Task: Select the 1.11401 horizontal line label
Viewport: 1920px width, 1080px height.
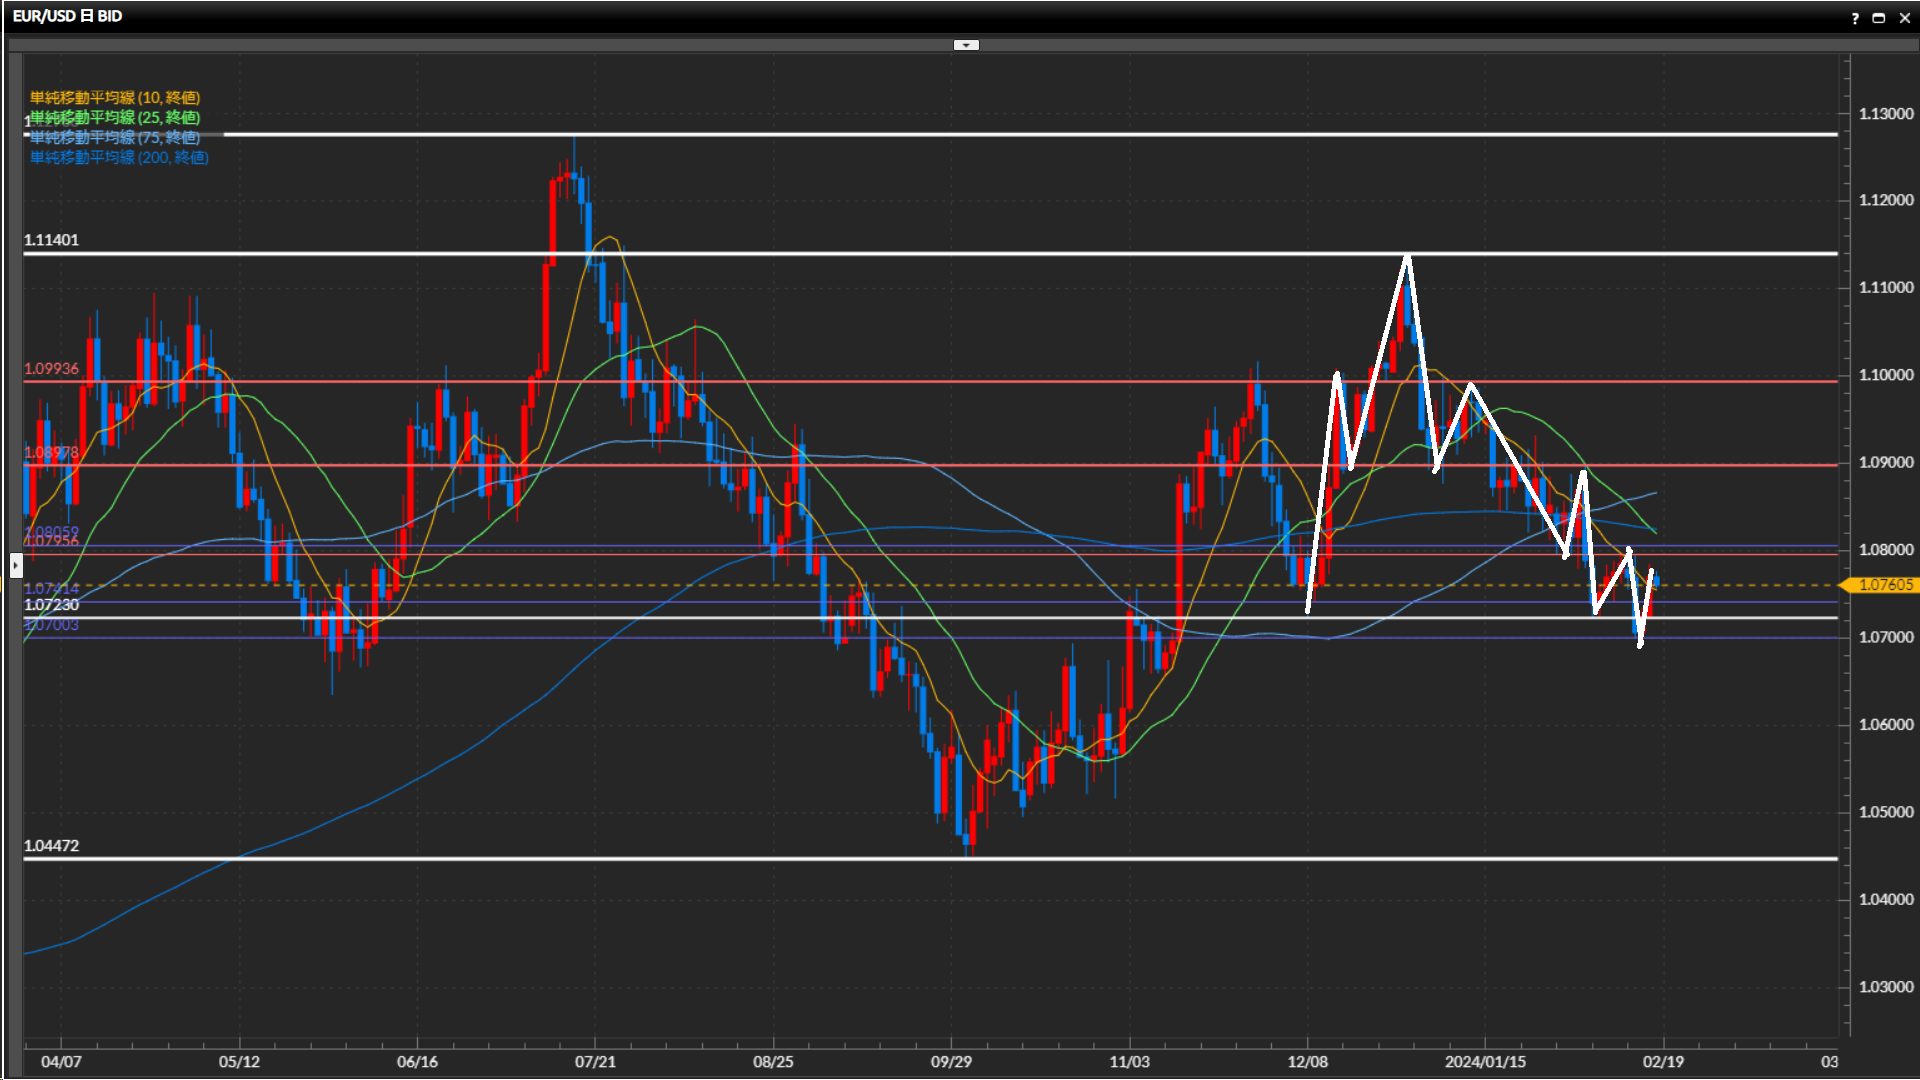Action: point(51,240)
